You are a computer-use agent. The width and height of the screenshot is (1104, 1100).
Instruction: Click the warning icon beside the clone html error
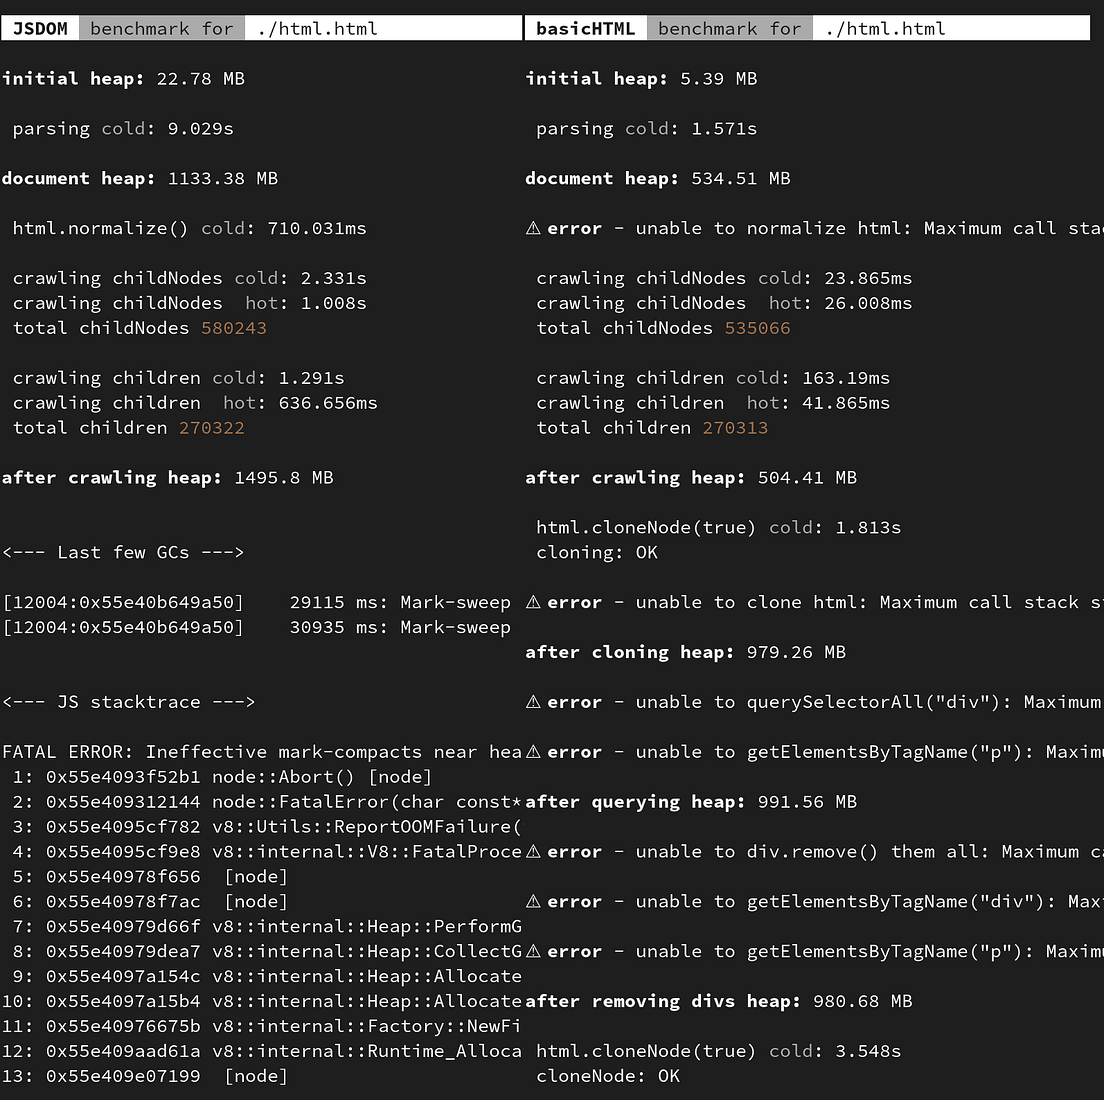pyautogui.click(x=534, y=602)
